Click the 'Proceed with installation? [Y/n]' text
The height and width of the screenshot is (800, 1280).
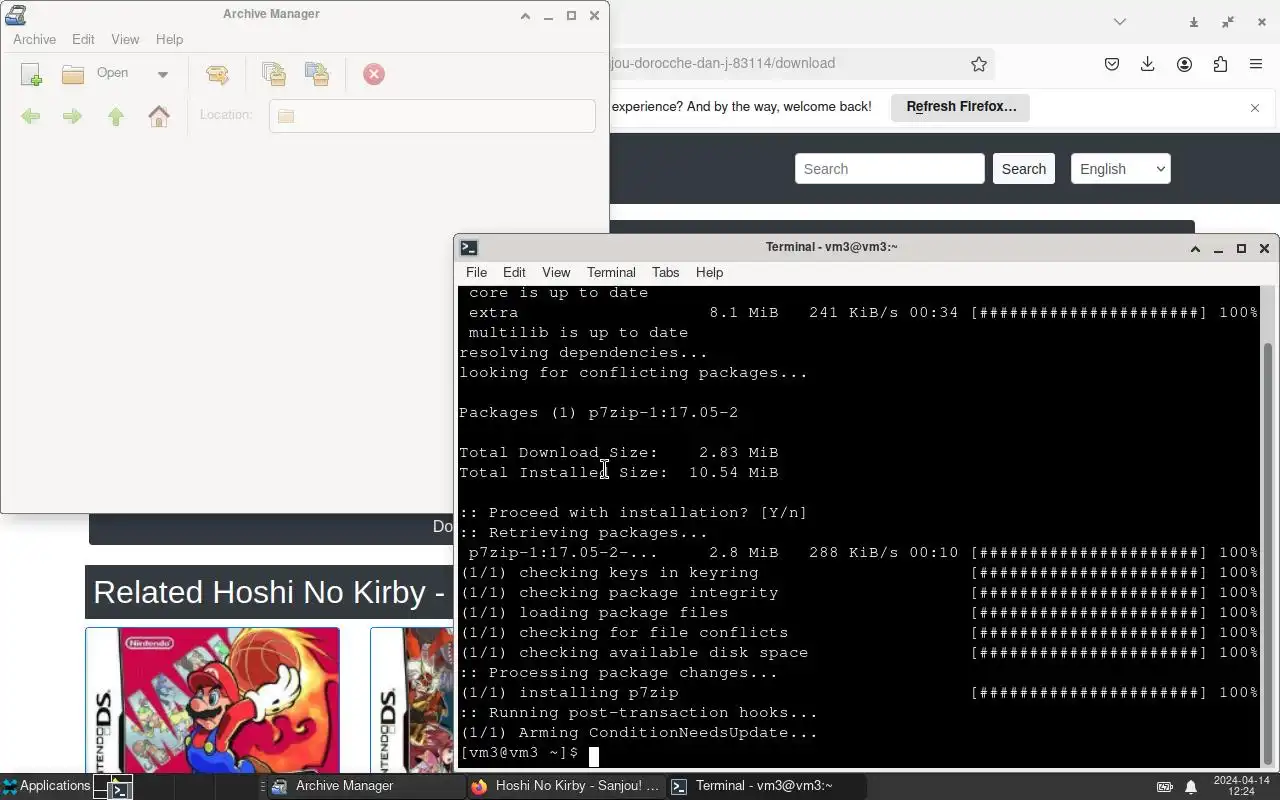(x=633, y=513)
